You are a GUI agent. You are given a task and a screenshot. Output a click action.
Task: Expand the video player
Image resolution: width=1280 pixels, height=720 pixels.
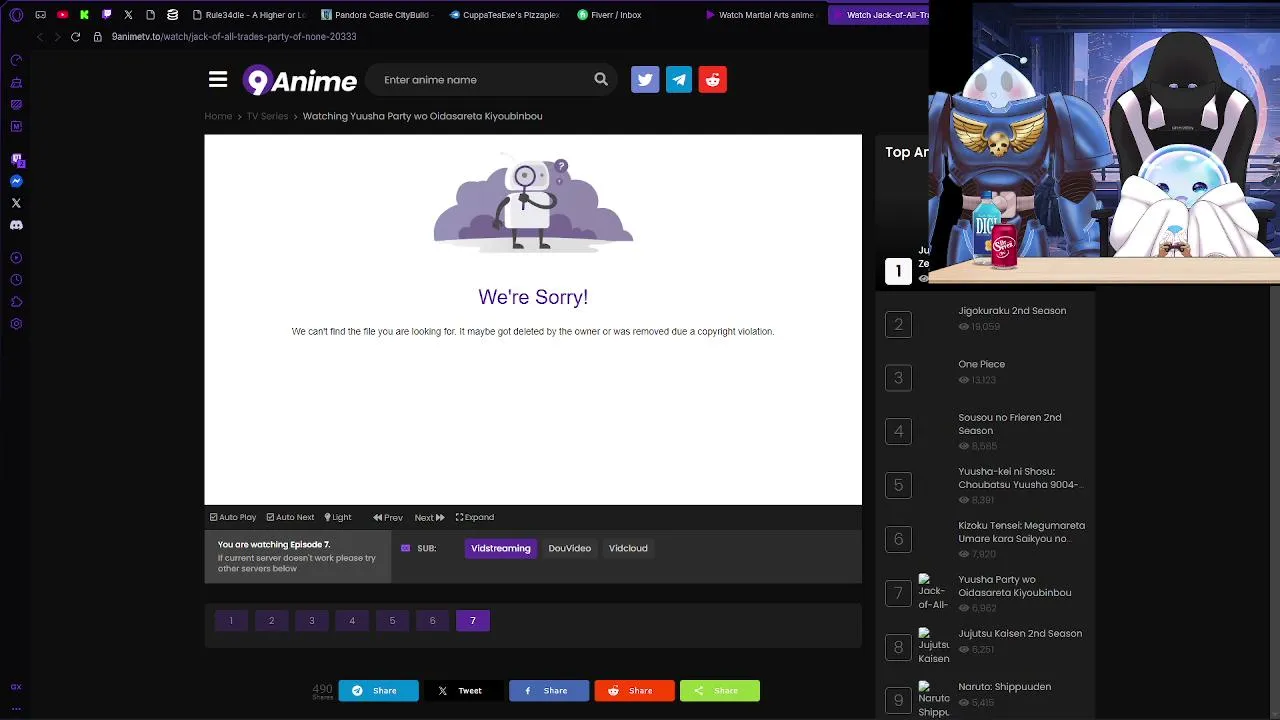point(475,517)
